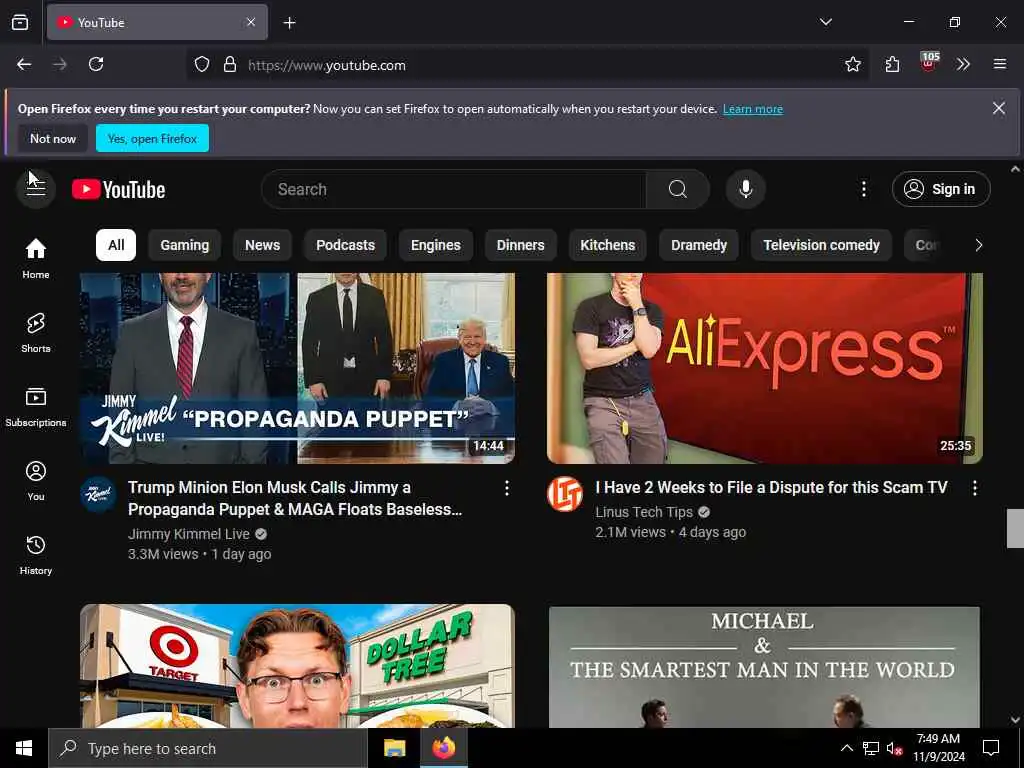The width and height of the screenshot is (1024, 768).
Task: Open Windows Start menu
Action: click(x=24, y=748)
